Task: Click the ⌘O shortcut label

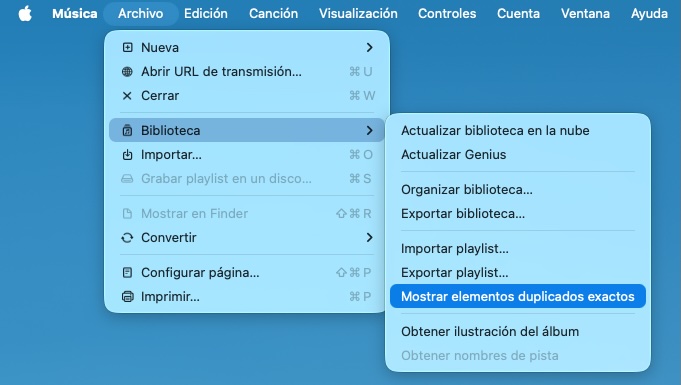Action: (x=361, y=155)
